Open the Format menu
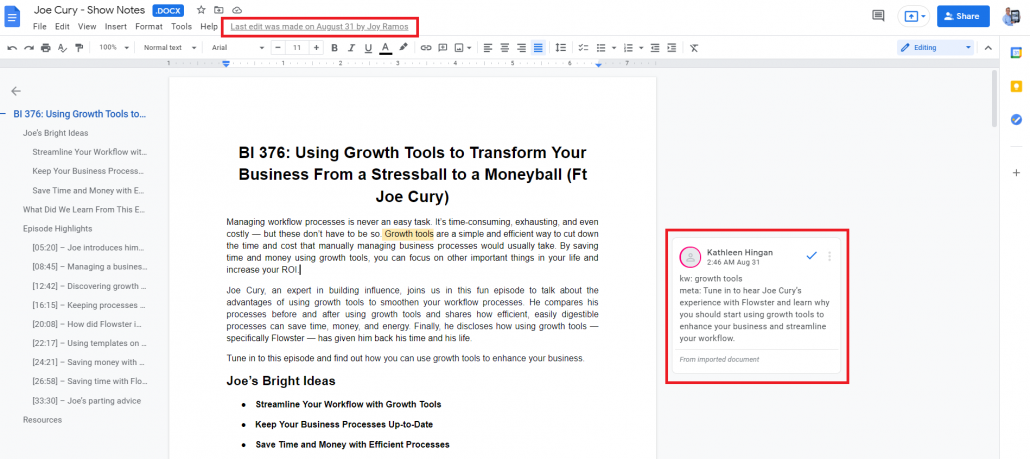 point(149,27)
